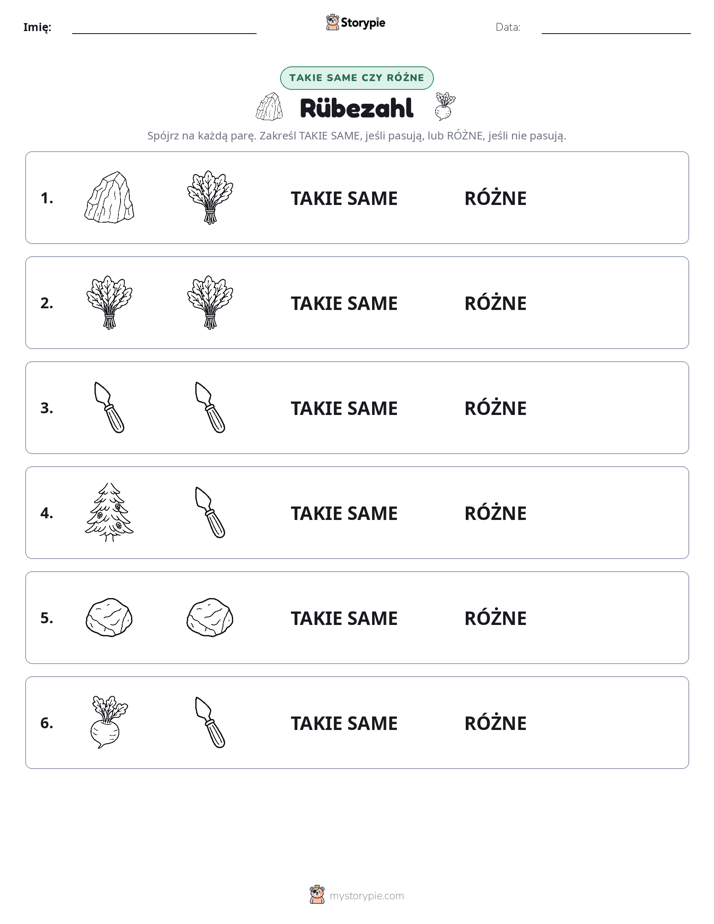Choose RÓŻNE for row 4
Screen dimensions: 714x924
pyautogui.click(x=495, y=513)
